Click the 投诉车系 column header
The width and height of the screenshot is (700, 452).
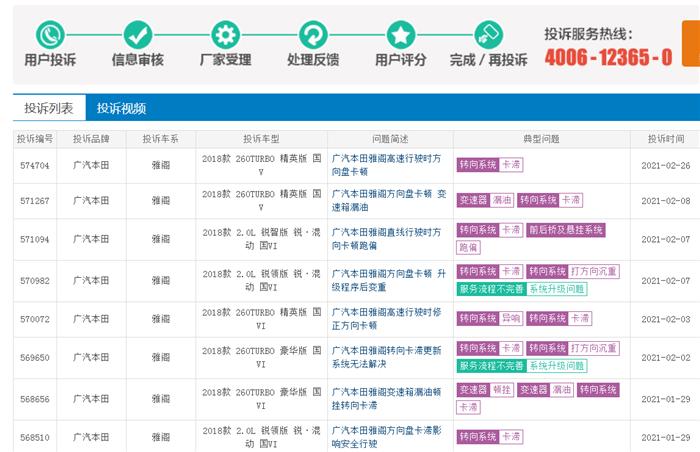(x=160, y=139)
